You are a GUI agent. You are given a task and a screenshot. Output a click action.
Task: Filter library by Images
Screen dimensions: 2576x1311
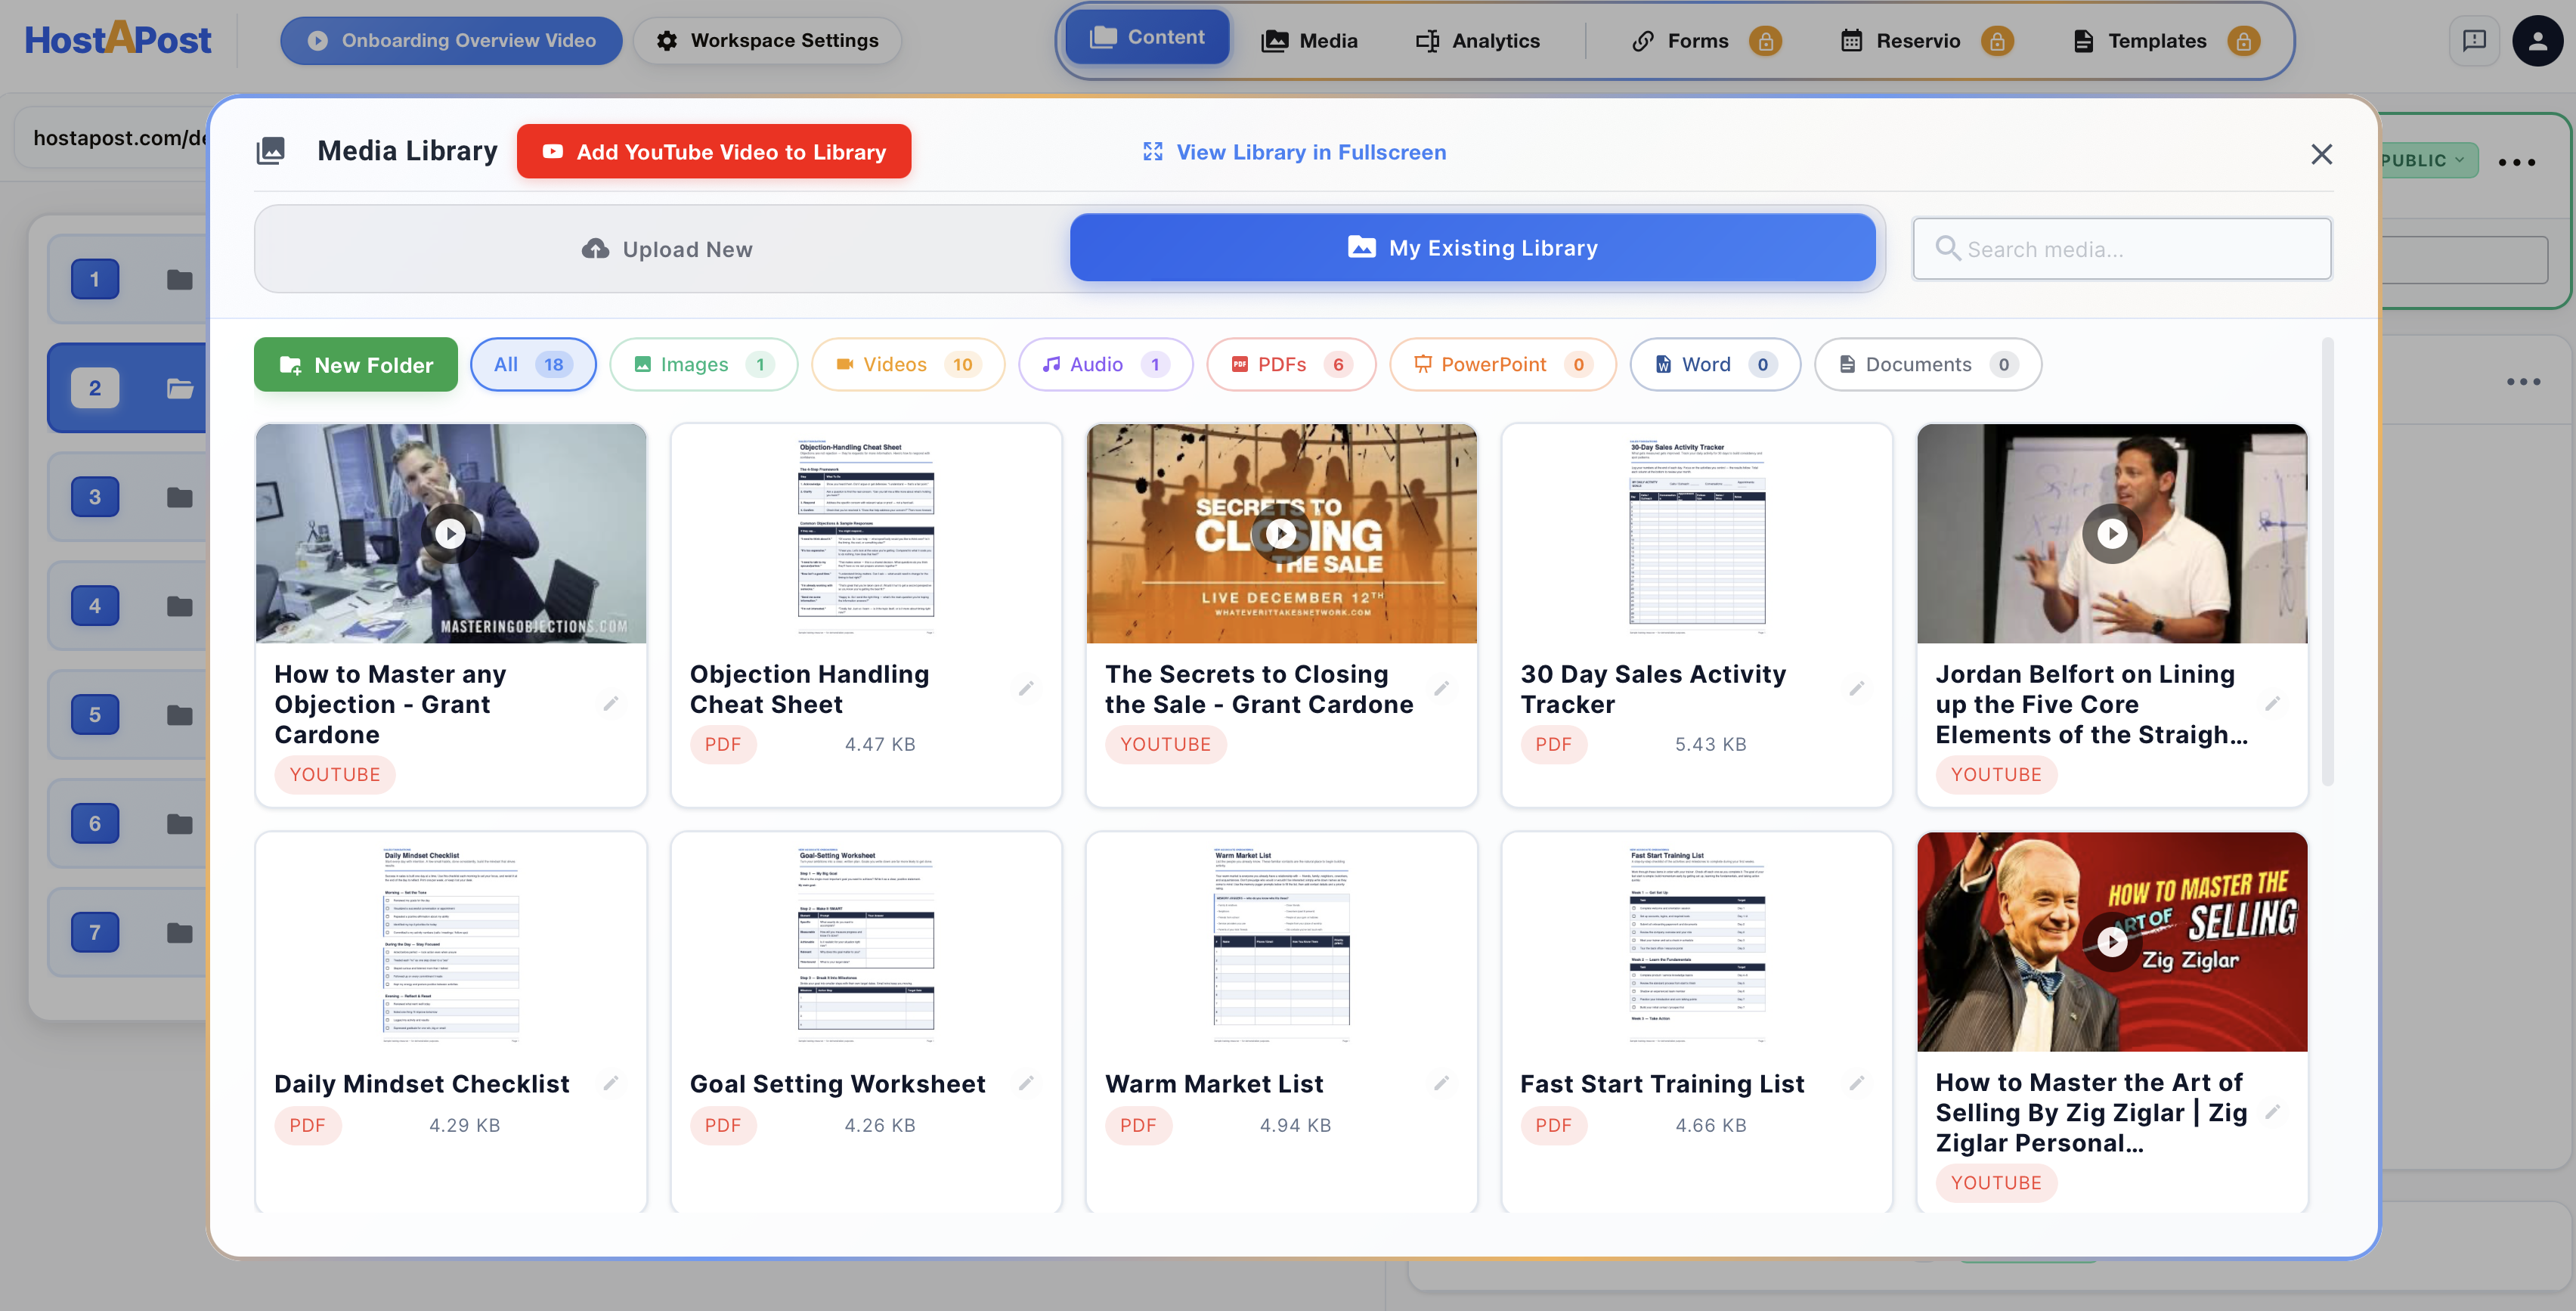[x=704, y=364]
